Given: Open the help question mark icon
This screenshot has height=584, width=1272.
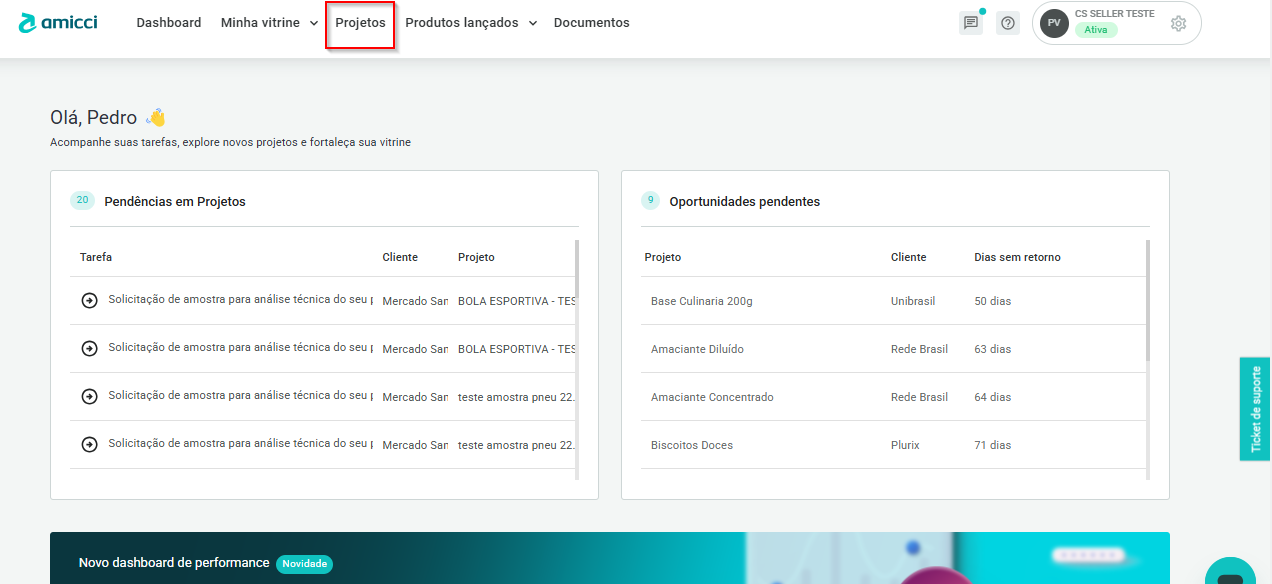Looking at the screenshot, I should (x=1008, y=23).
